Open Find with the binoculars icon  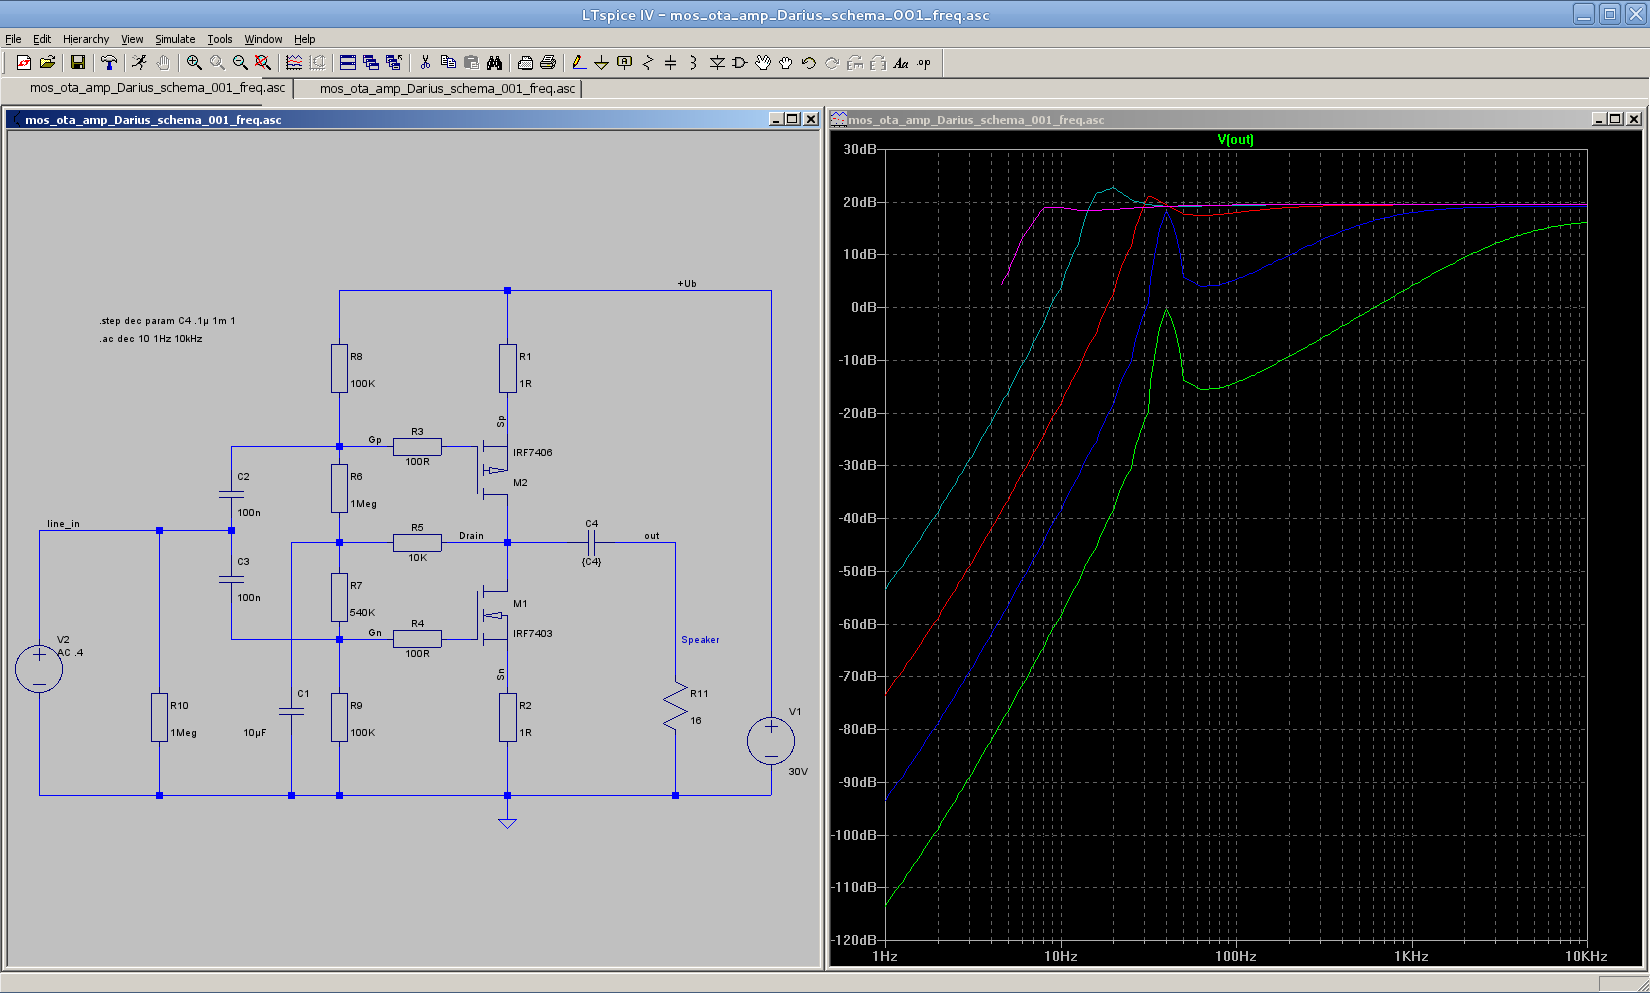click(x=494, y=62)
